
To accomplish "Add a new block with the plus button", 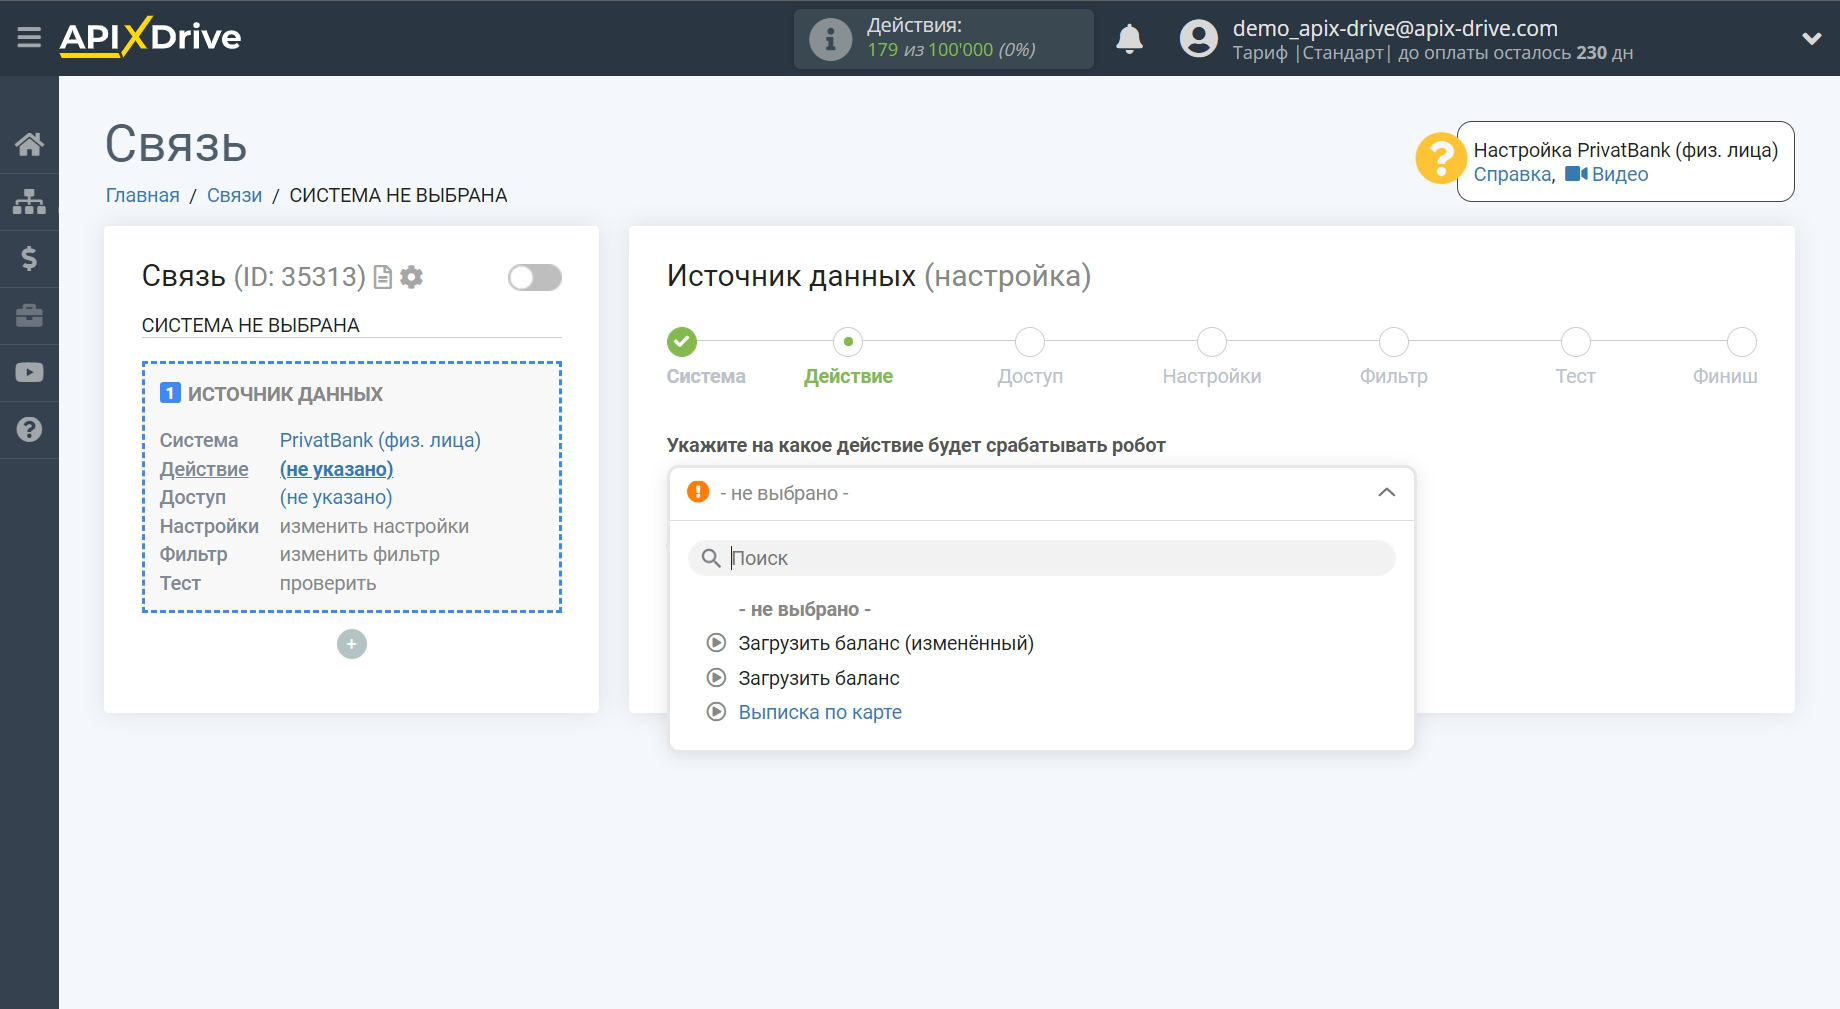I will (x=352, y=644).
